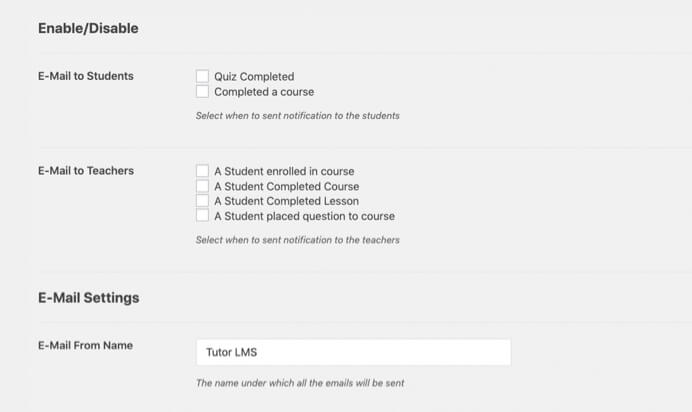Enable the Completed a course checkbox
Screen dimensions: 692x412
(x=202, y=91)
